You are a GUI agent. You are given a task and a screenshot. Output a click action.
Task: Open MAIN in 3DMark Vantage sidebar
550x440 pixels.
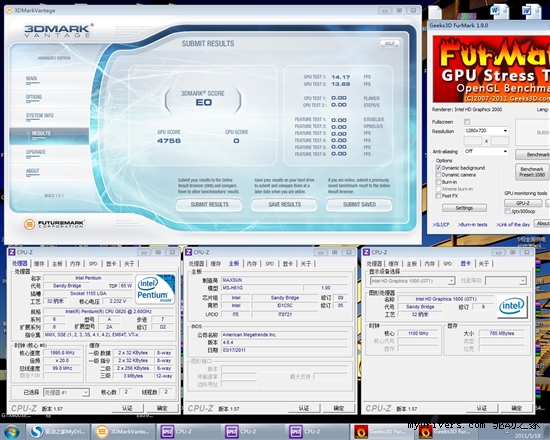(x=32, y=79)
